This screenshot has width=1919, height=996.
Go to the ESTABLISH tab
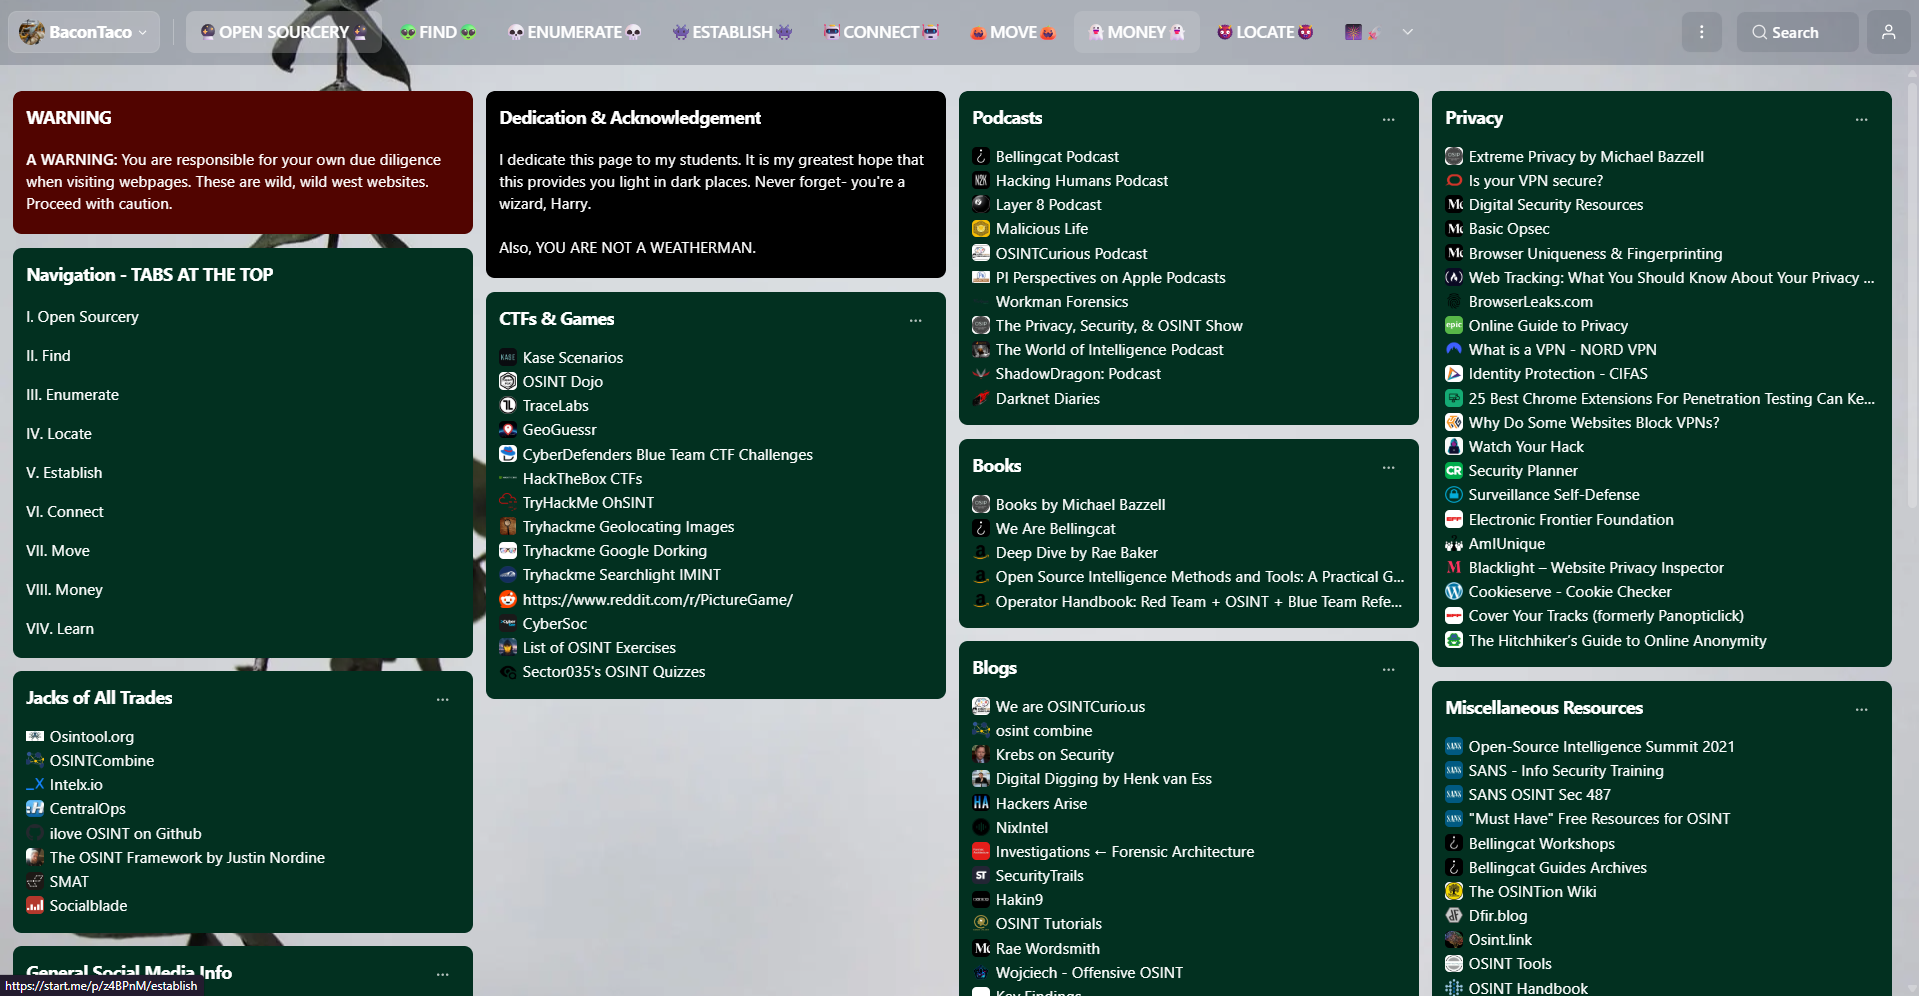click(x=732, y=32)
